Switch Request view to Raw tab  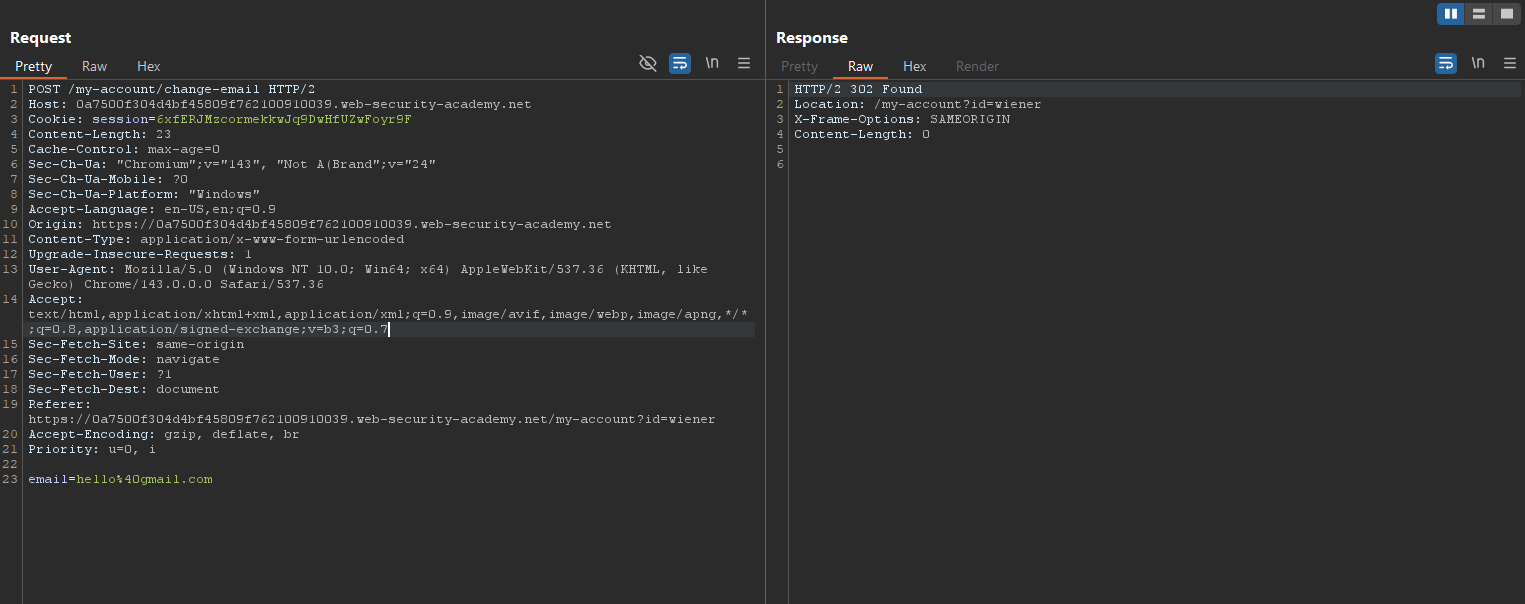(94, 66)
